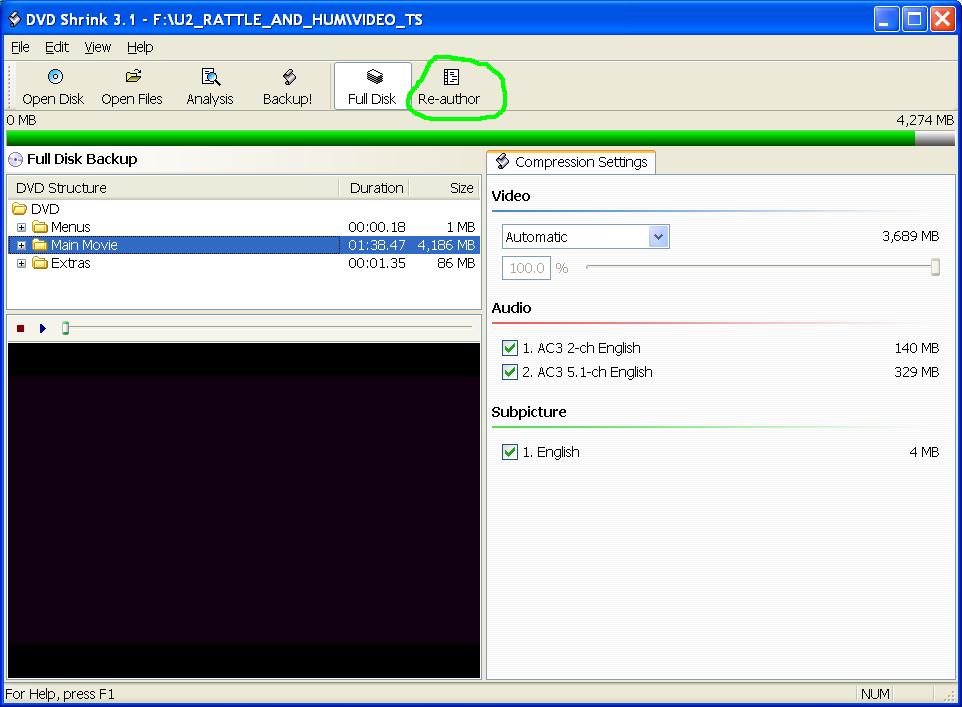Image resolution: width=962 pixels, height=707 pixels.
Task: Start the Backup! toolbar action
Action: pyautogui.click(x=288, y=87)
